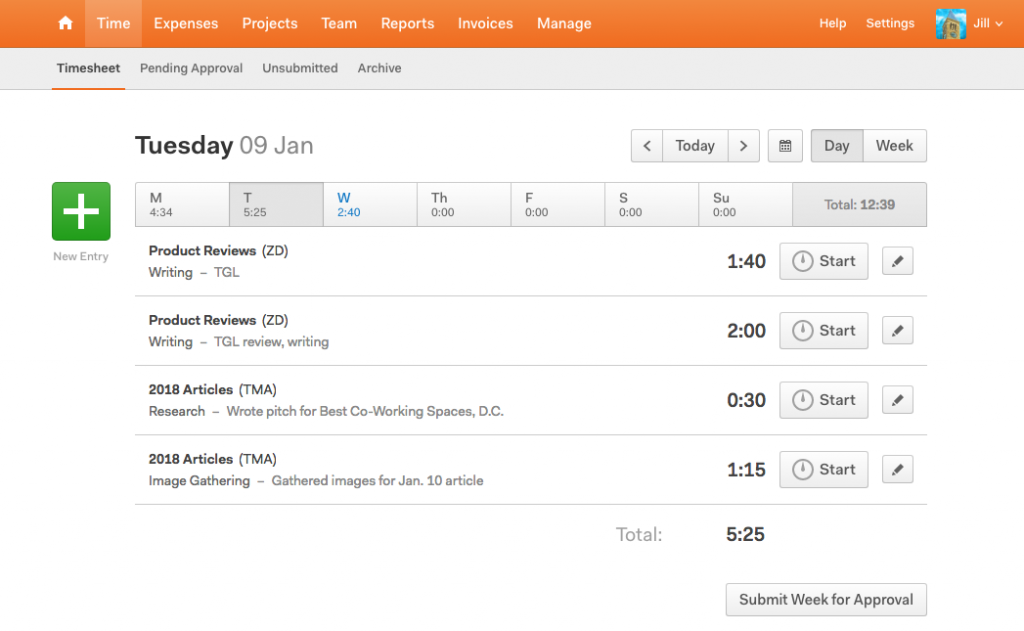Click the 1:15 duration value

pos(746,469)
